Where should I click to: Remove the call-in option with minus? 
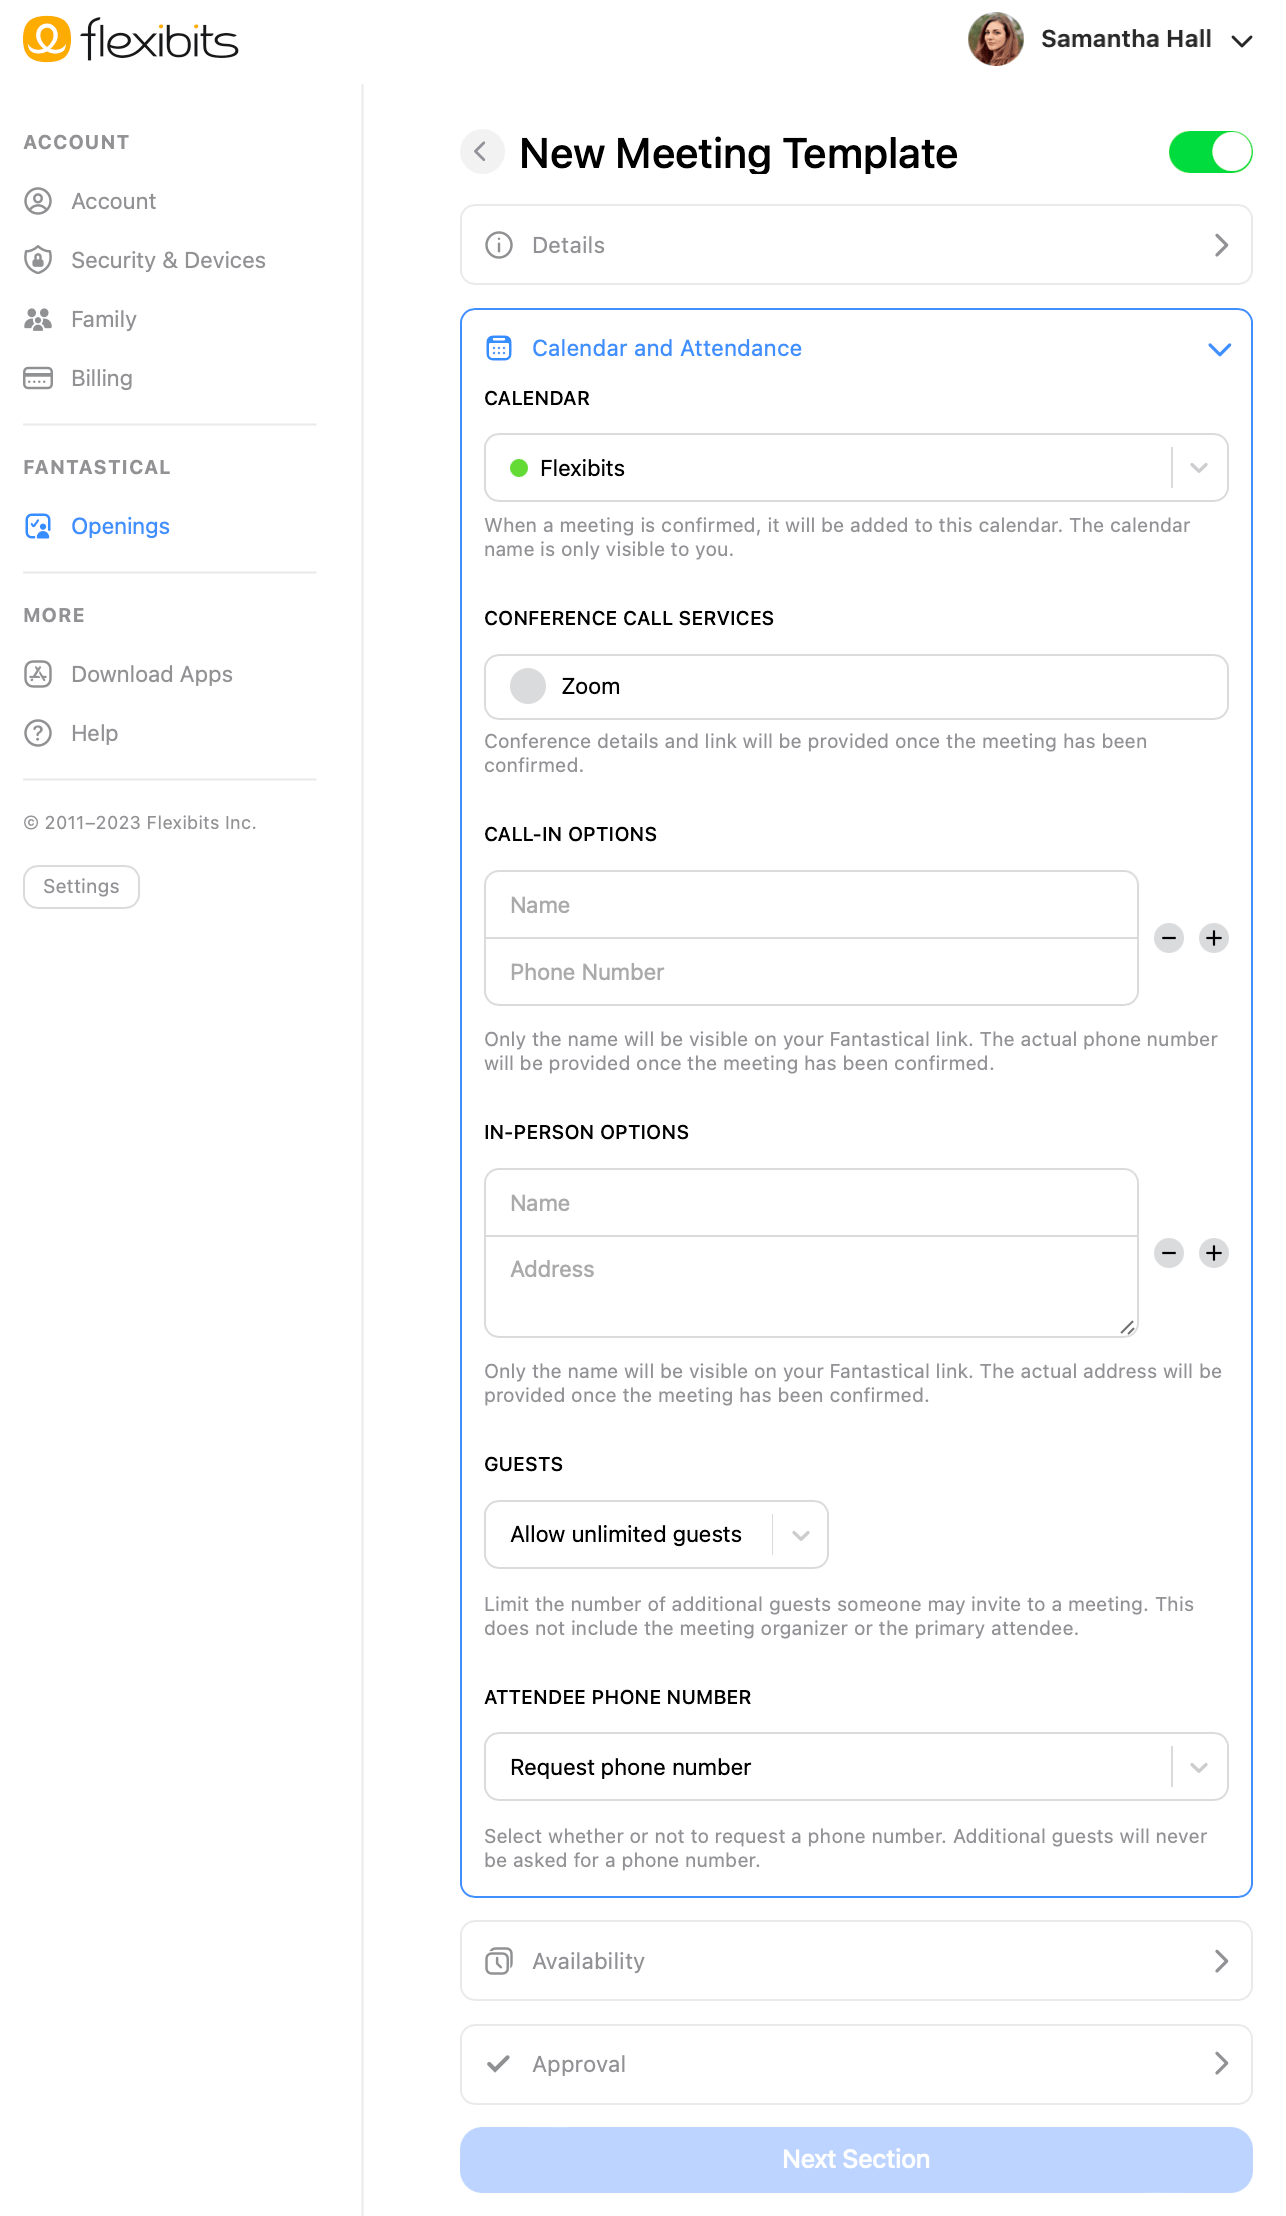tap(1169, 938)
